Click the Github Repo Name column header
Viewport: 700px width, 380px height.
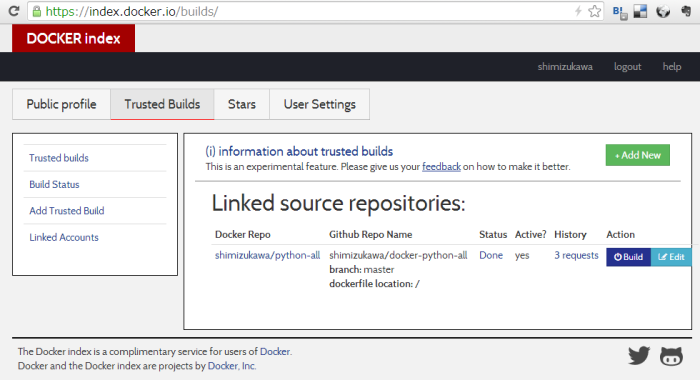click(371, 234)
